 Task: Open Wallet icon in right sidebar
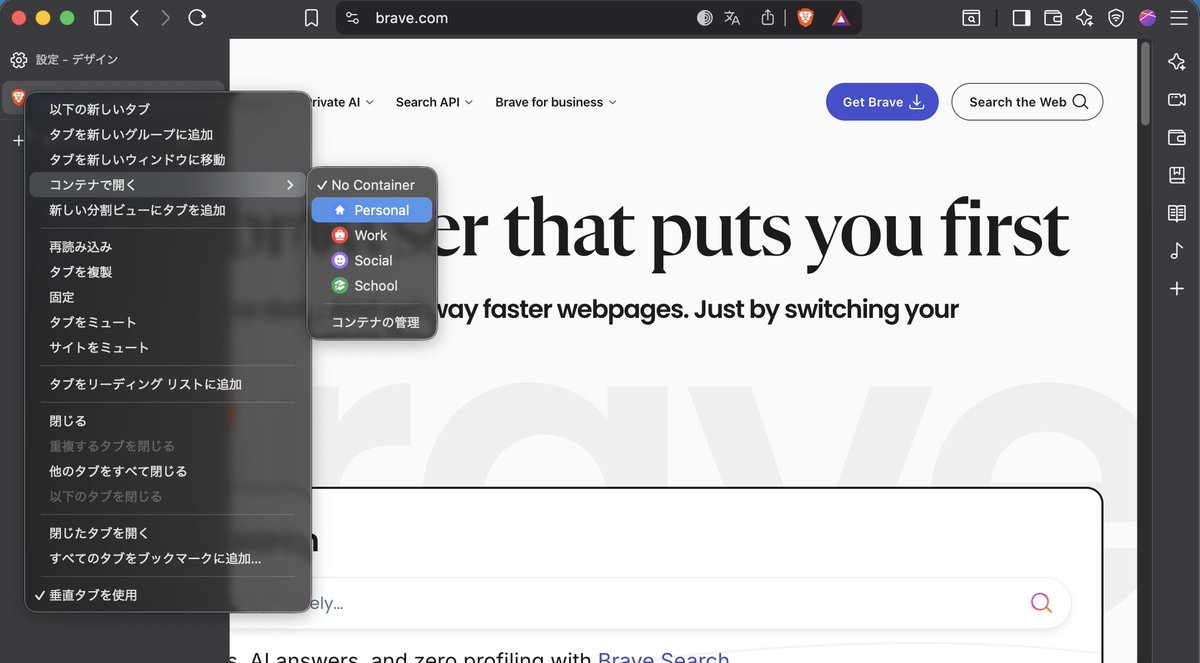pyautogui.click(x=1177, y=138)
